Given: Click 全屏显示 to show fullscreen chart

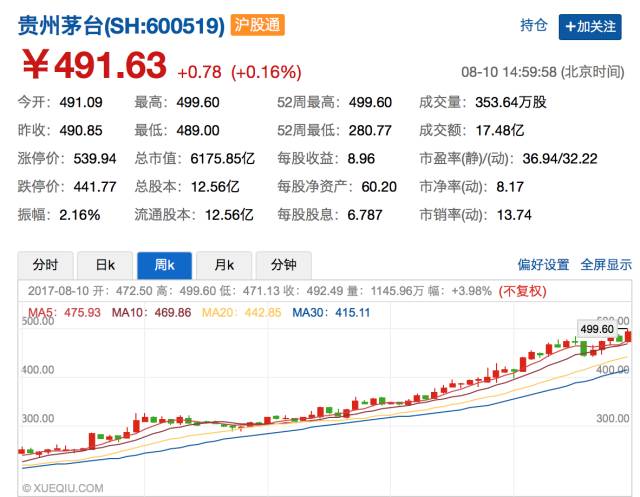Looking at the screenshot, I should (x=606, y=265).
